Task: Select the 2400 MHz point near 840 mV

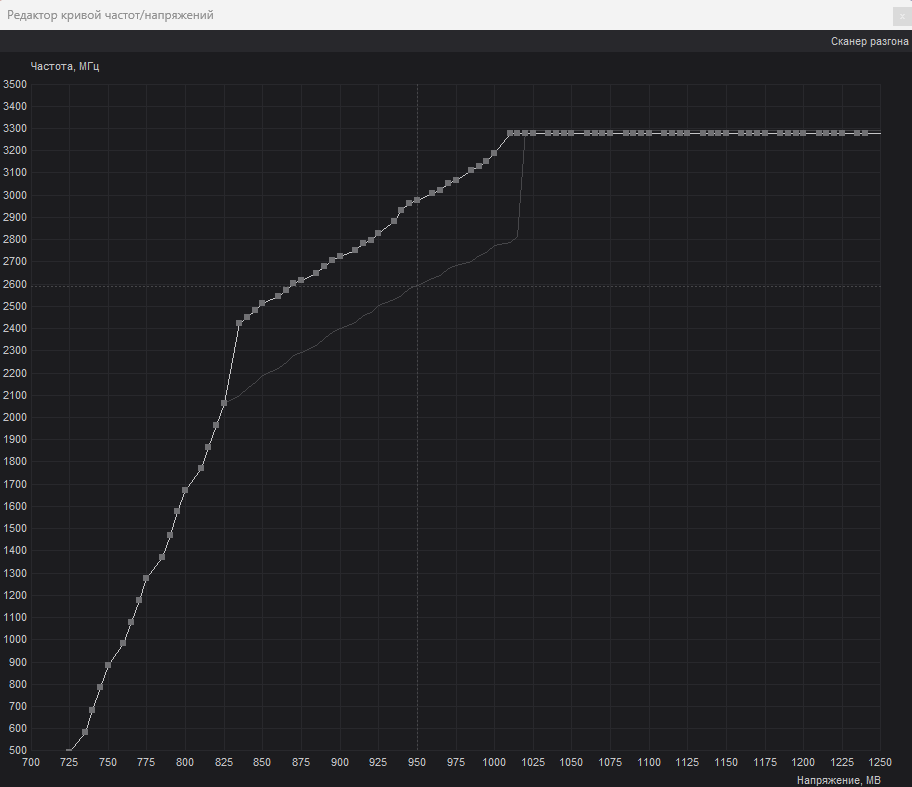Action: tap(240, 322)
